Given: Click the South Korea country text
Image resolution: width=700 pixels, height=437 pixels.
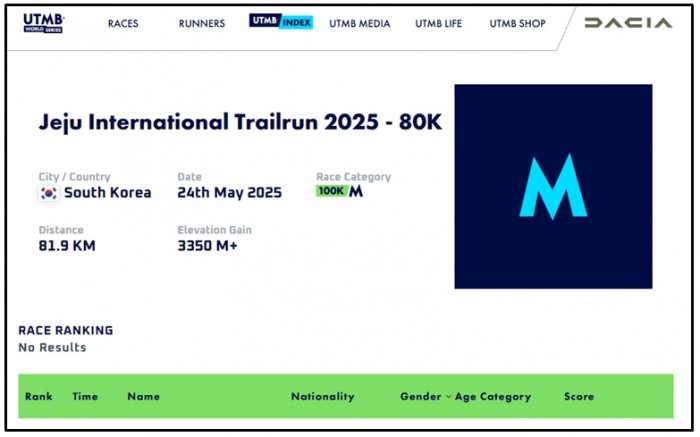Looking at the screenshot, I should (108, 192).
